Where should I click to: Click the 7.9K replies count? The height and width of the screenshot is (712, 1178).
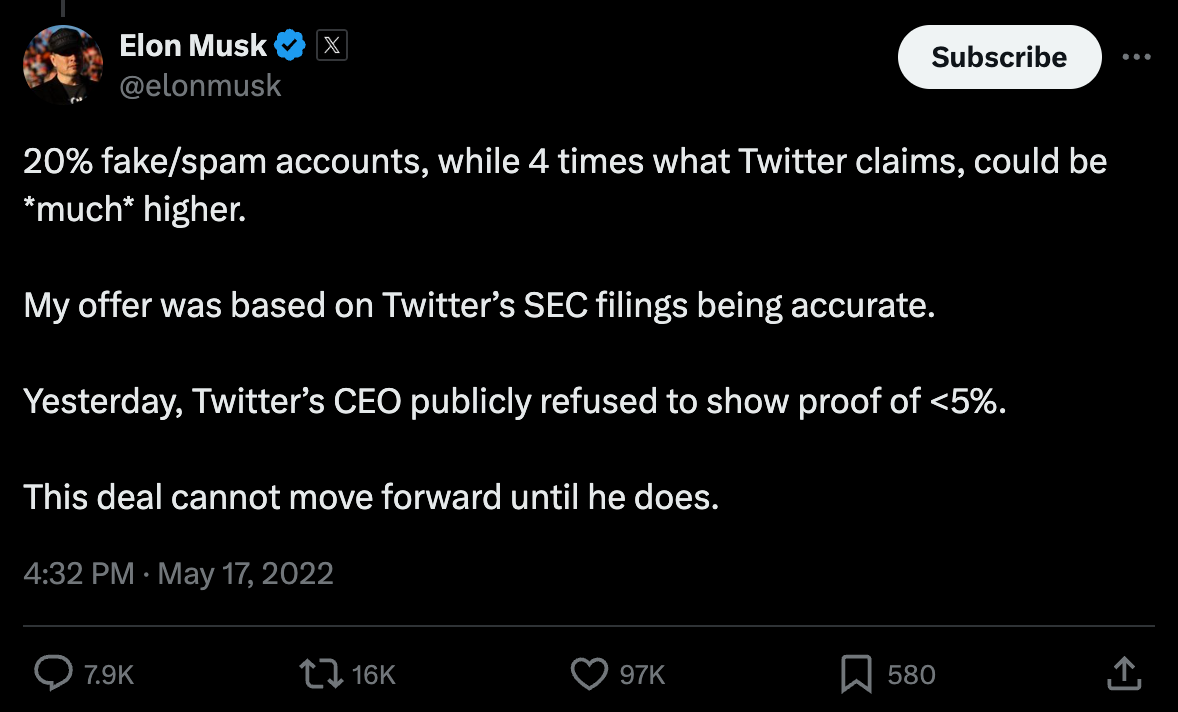[x=108, y=675]
